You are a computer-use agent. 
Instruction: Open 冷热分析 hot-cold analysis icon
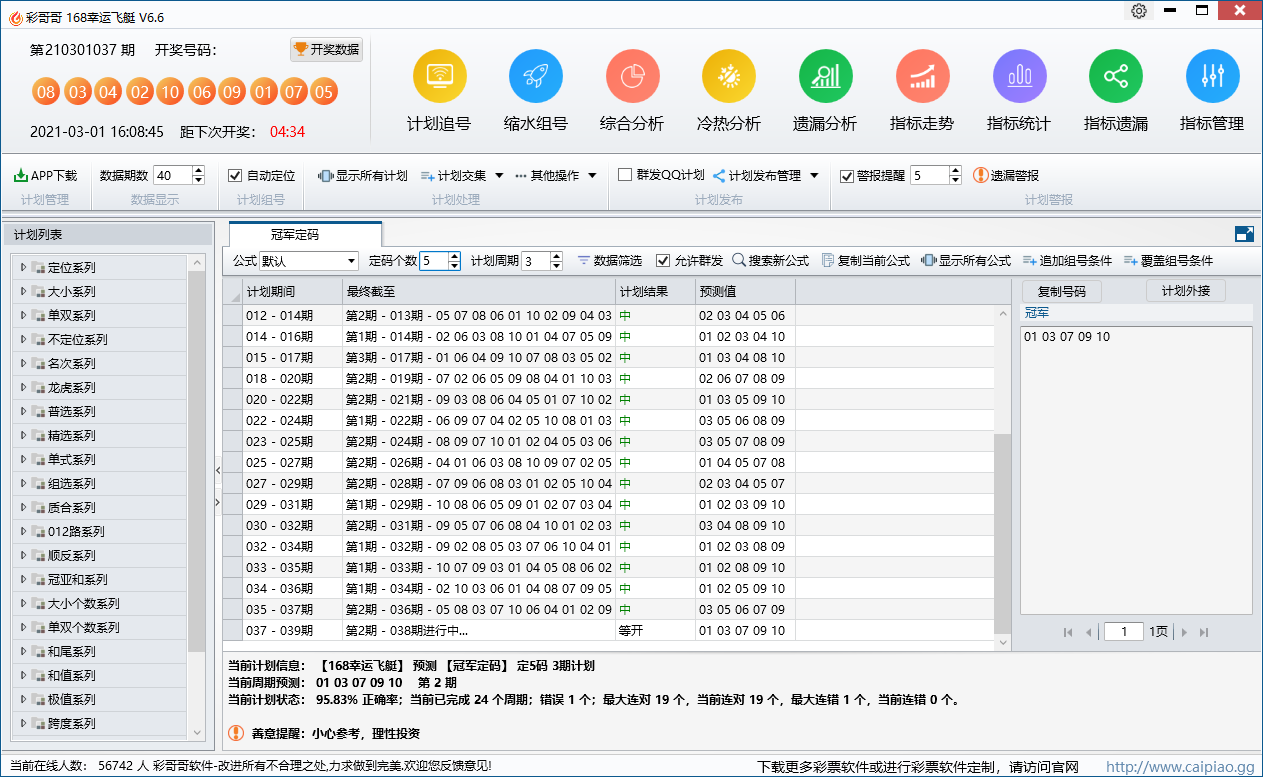(x=728, y=77)
